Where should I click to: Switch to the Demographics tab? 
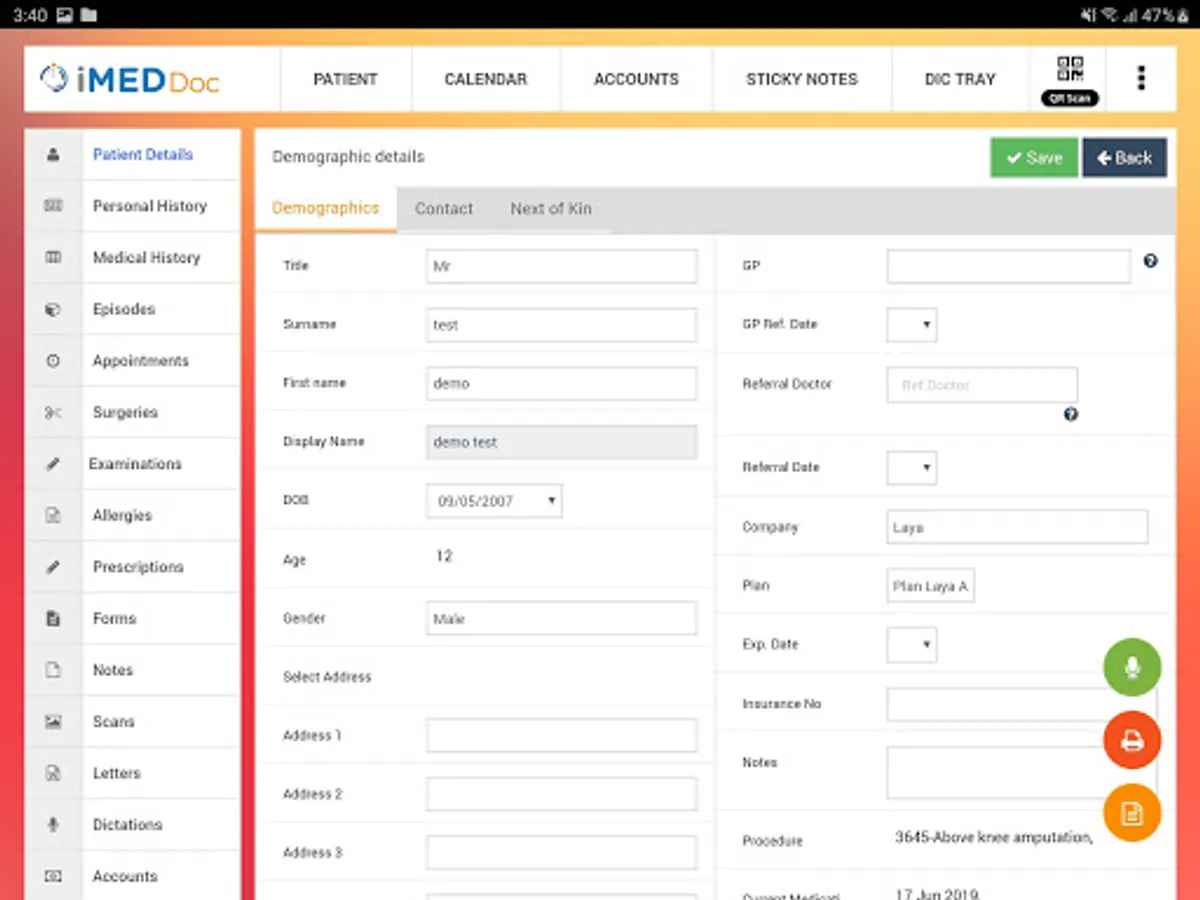tap(326, 209)
